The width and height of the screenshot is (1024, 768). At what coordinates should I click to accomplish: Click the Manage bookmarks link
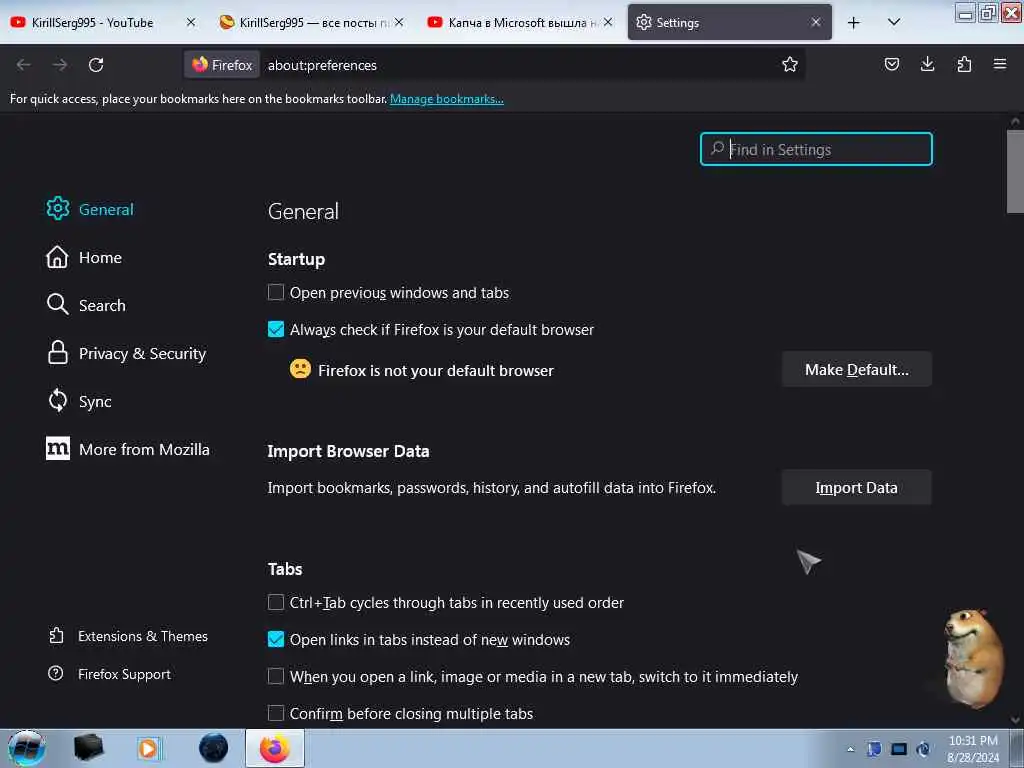447,99
